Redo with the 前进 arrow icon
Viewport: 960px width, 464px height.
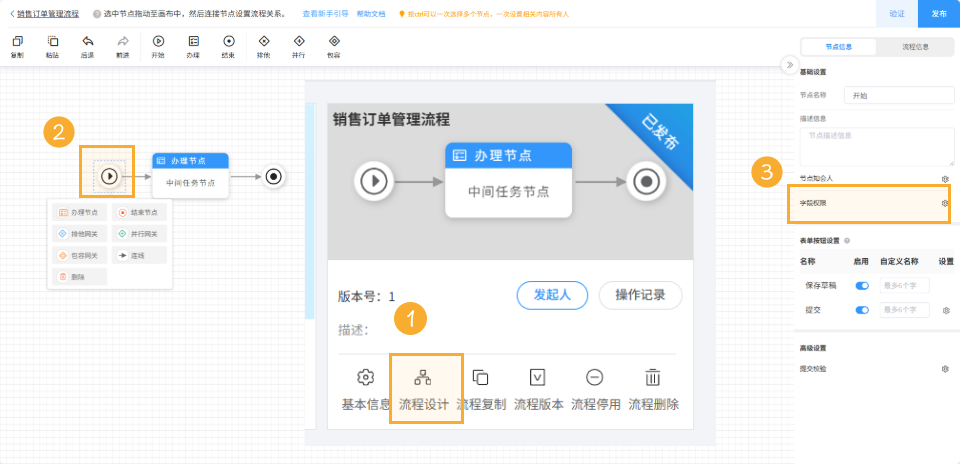pos(123,42)
